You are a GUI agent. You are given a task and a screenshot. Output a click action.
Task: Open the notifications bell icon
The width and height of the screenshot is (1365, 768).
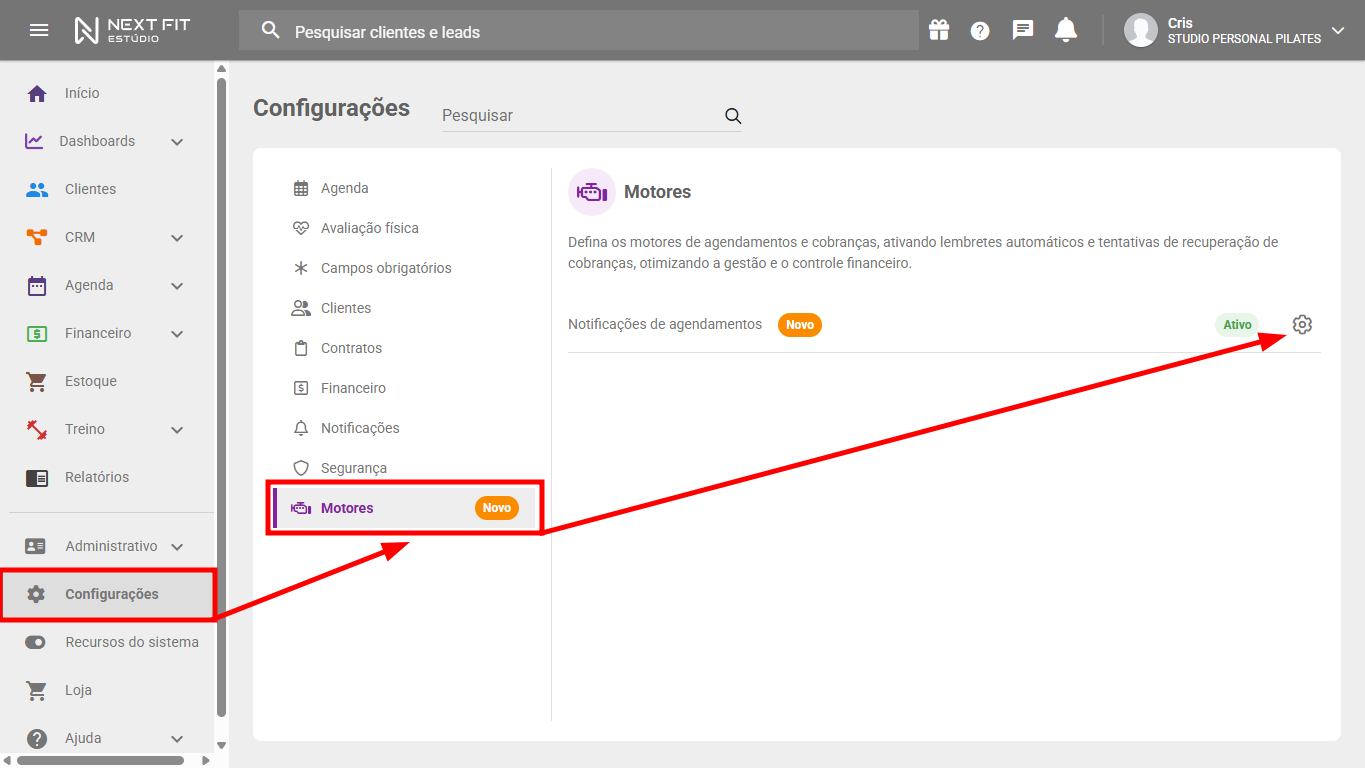[1066, 30]
